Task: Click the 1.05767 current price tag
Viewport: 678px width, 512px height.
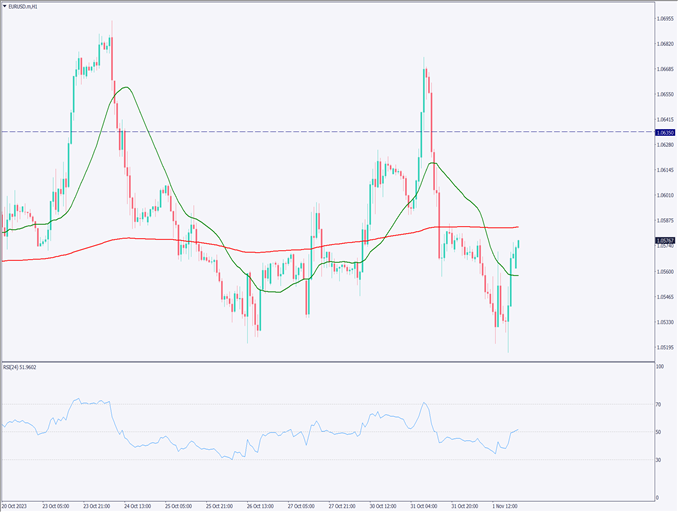Action: [665, 241]
